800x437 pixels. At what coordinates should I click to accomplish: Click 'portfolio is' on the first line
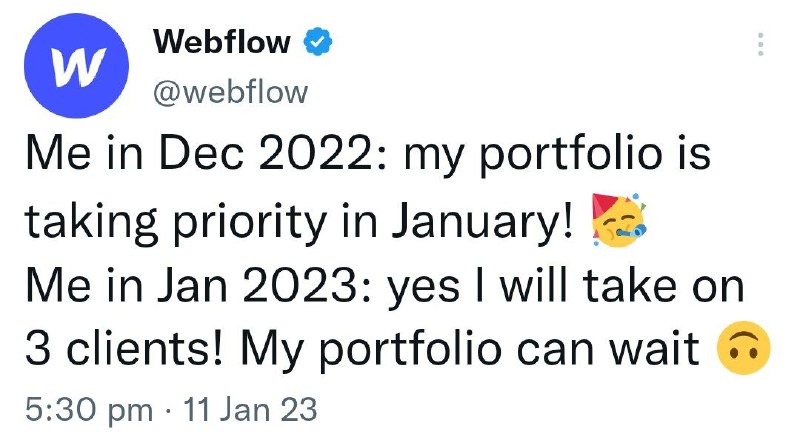pos(595,155)
